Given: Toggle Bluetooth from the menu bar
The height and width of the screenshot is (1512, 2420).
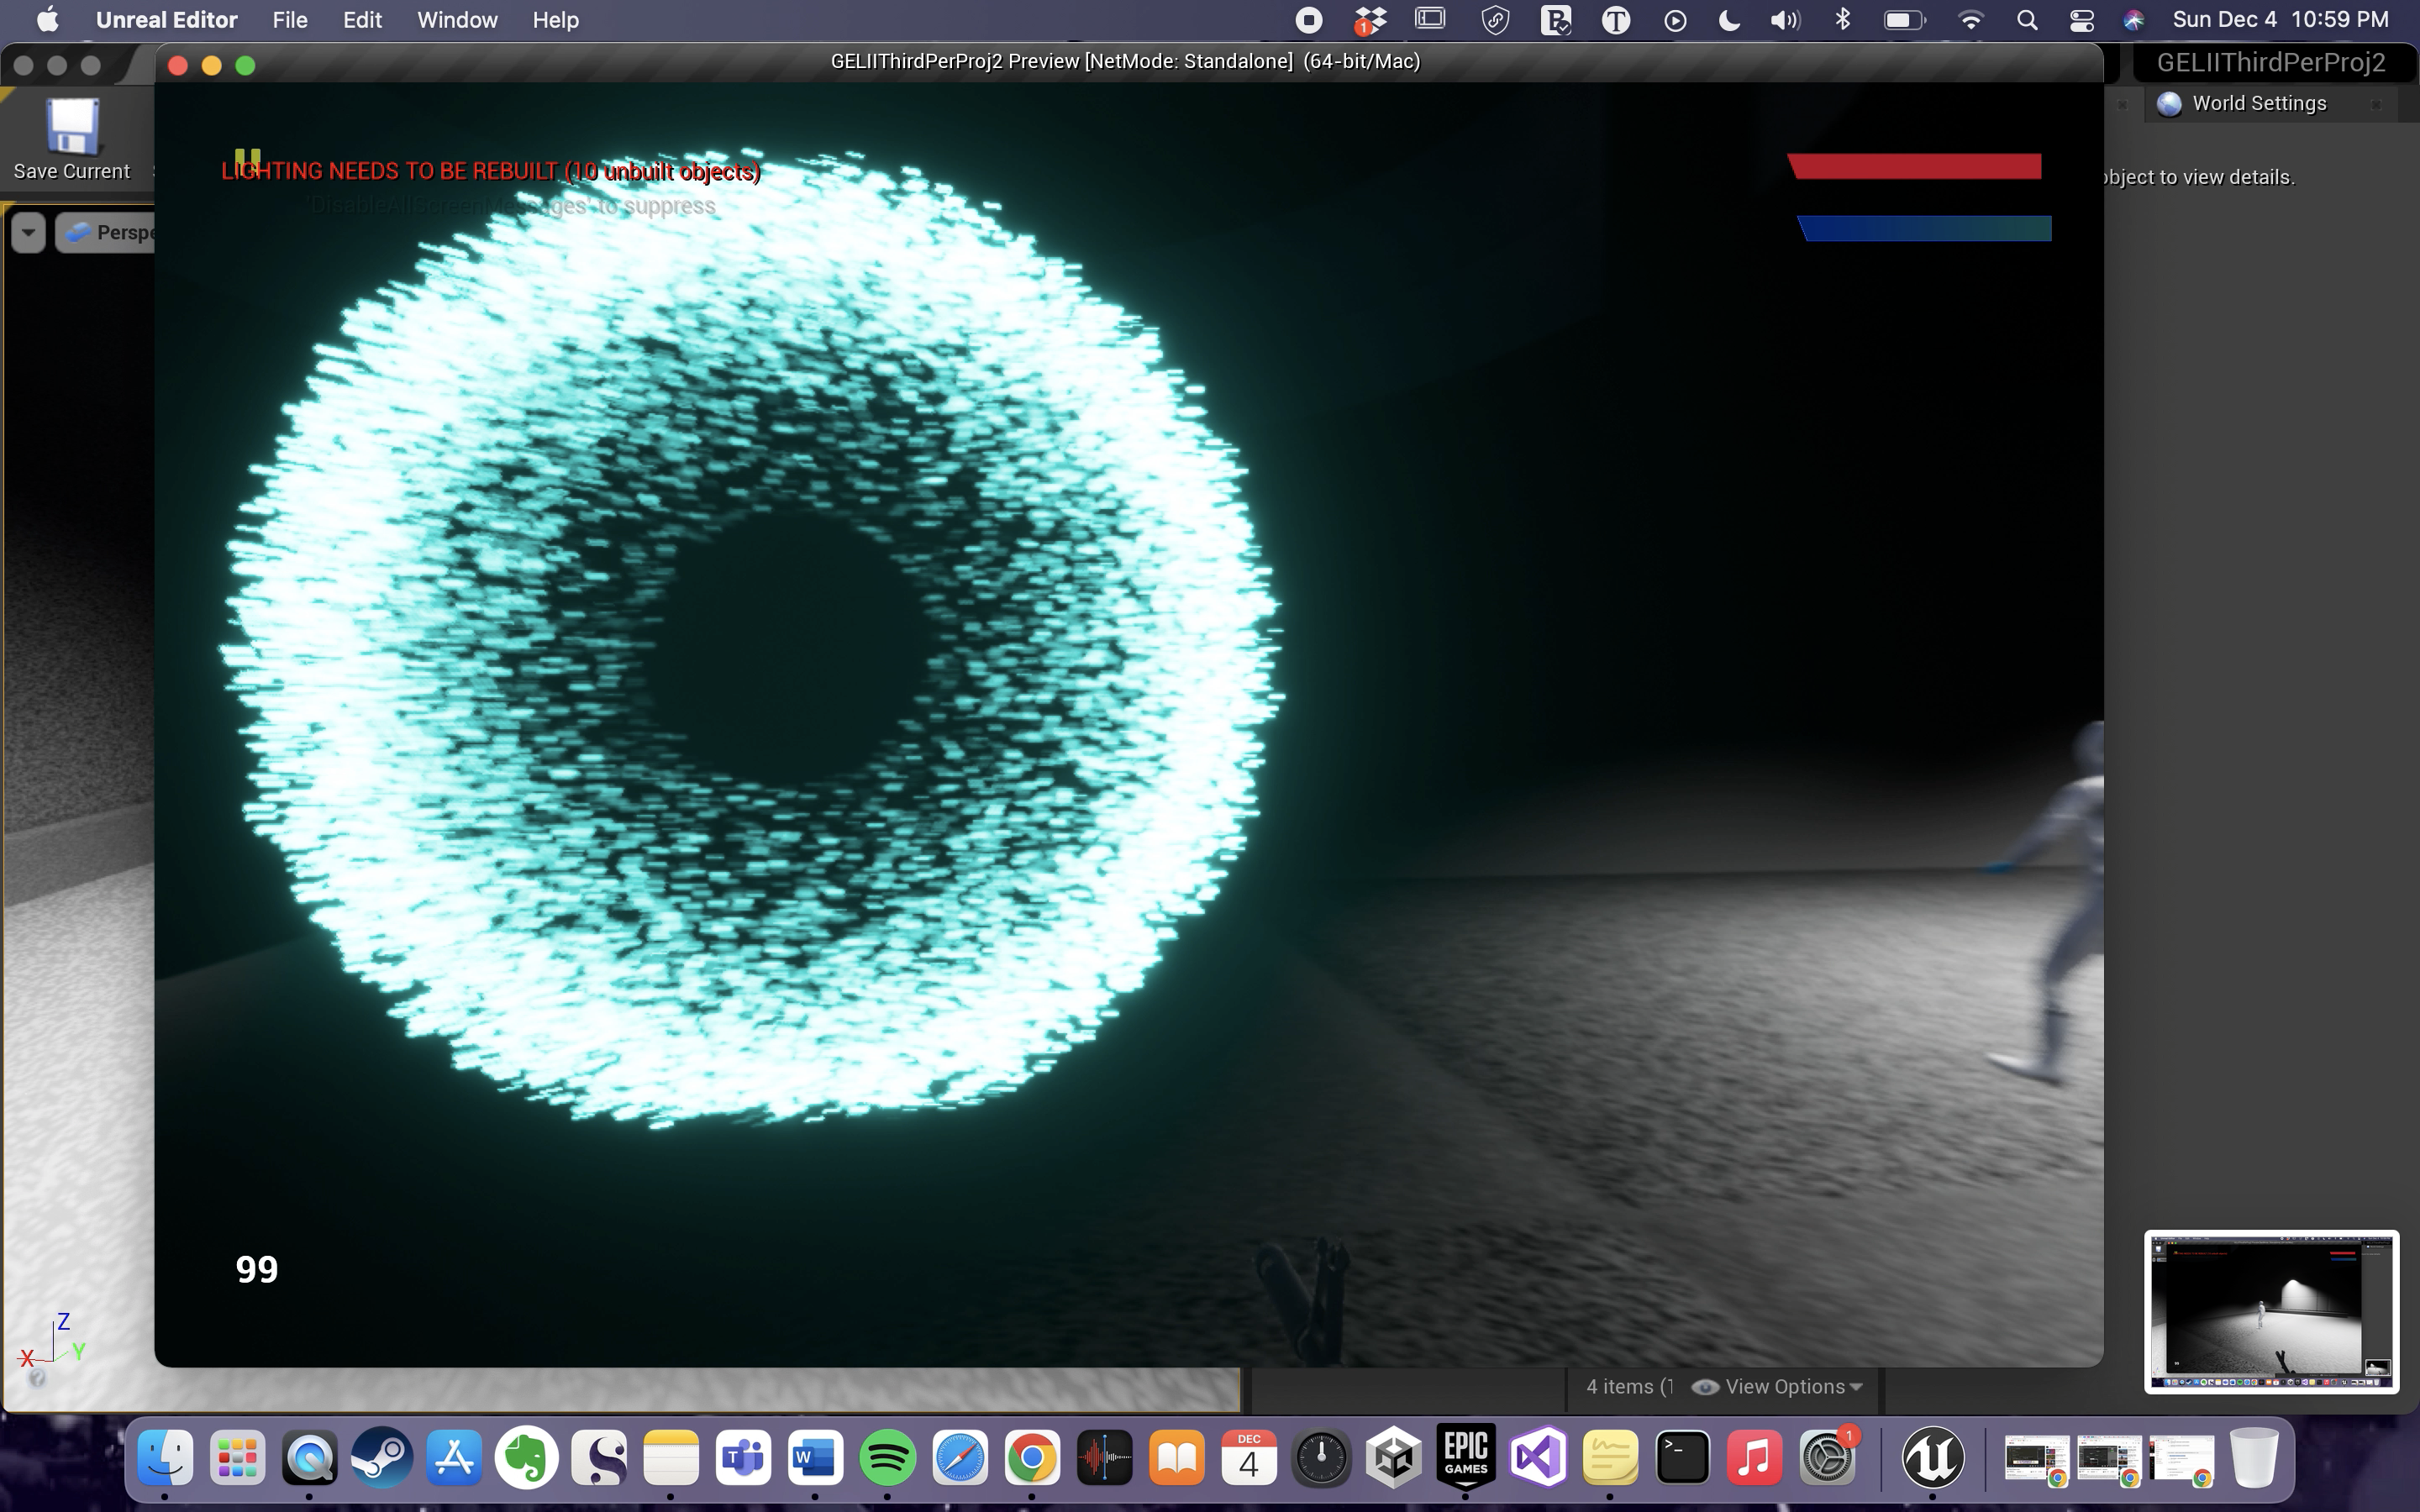Looking at the screenshot, I should tap(1843, 20).
